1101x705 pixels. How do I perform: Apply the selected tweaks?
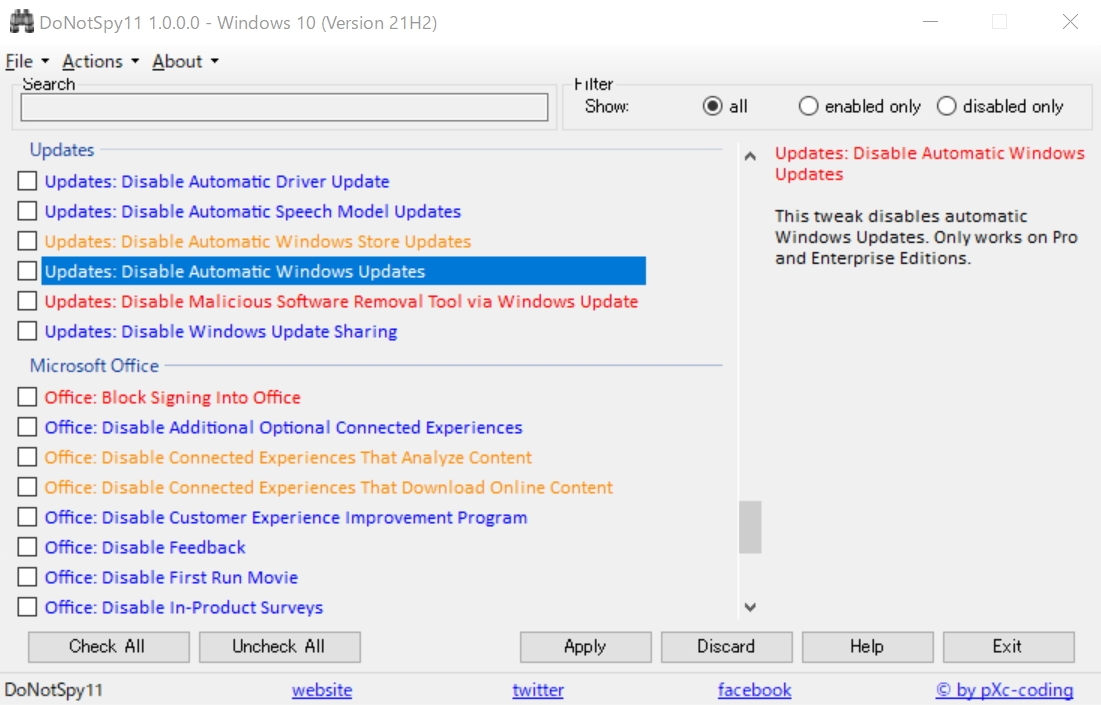tap(584, 646)
